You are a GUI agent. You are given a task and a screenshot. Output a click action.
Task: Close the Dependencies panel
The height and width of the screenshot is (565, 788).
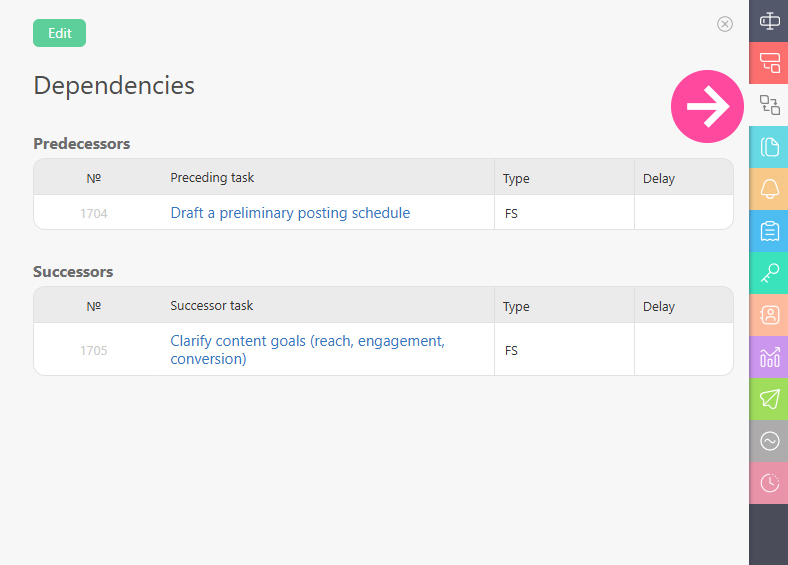[725, 24]
